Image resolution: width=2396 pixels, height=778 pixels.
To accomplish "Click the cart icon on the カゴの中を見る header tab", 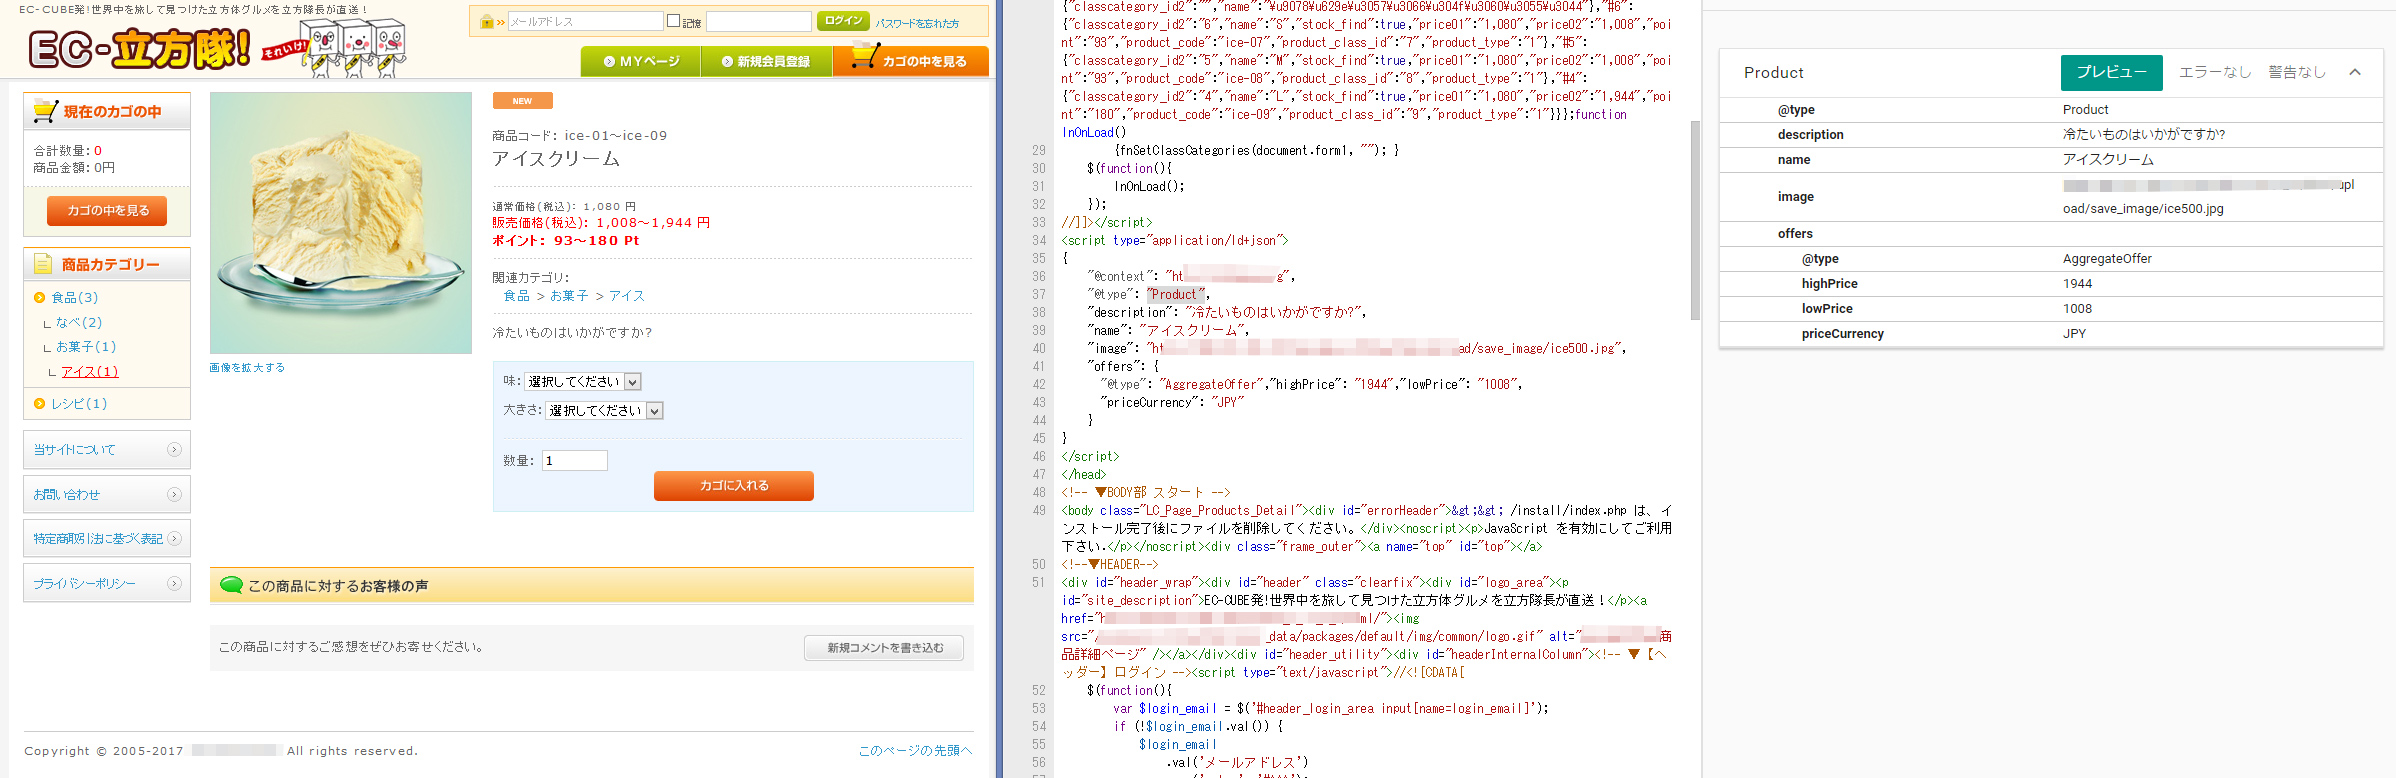I will coord(865,57).
